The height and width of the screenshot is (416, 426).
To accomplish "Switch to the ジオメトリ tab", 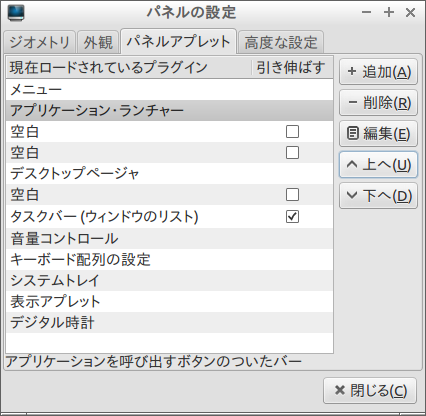I will (x=39, y=42).
